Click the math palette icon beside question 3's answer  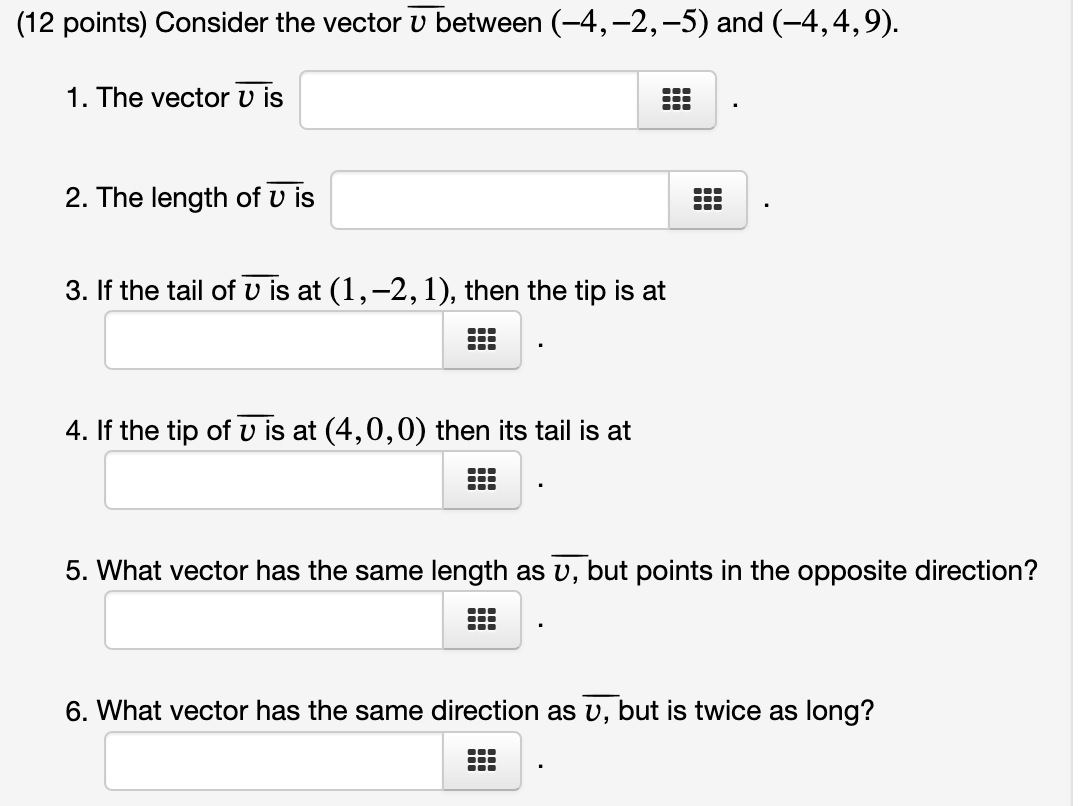tap(481, 340)
